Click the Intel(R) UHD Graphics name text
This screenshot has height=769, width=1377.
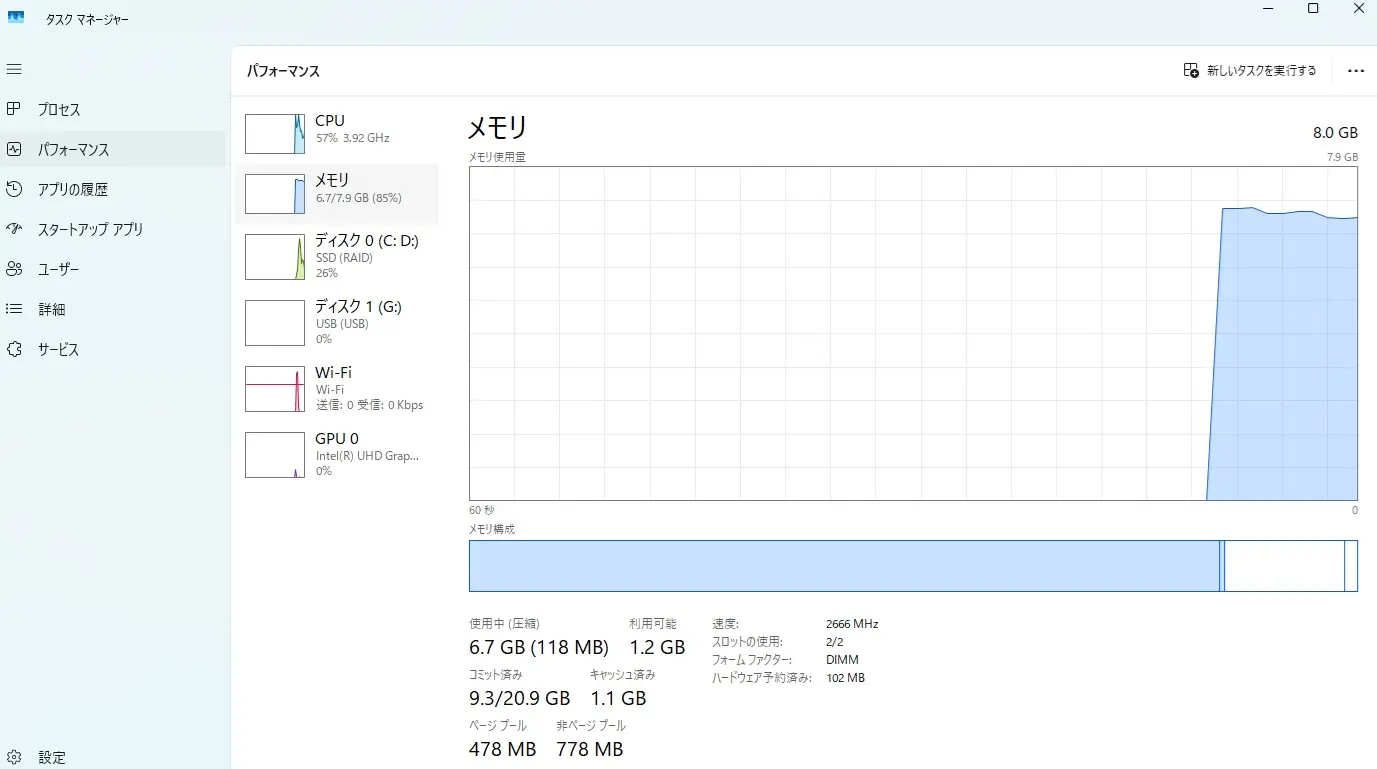[x=367, y=456]
